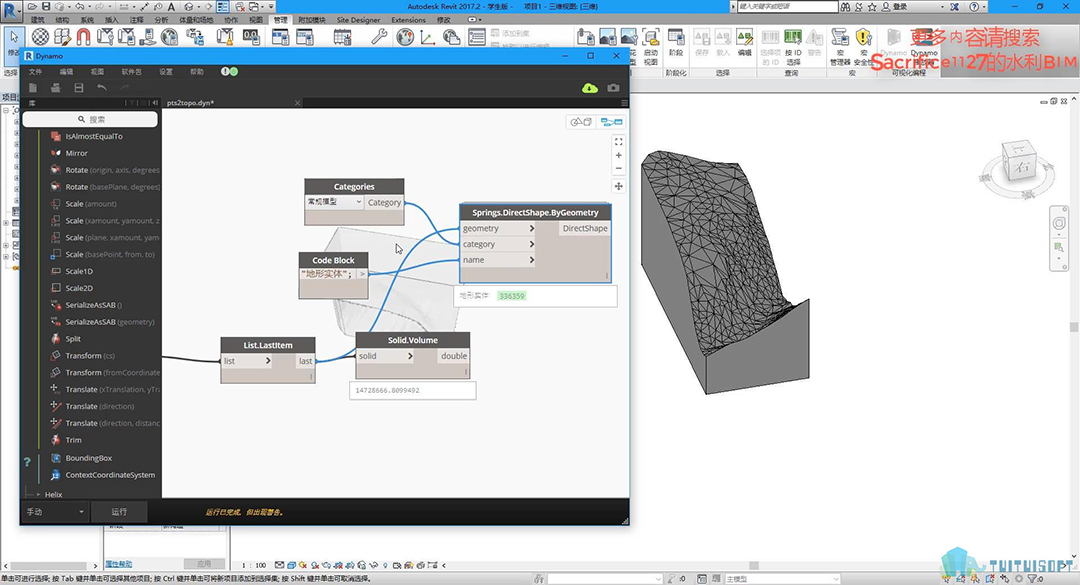Click the zoom to fit icon on canvas
This screenshot has width=1080, height=585.
click(x=618, y=142)
